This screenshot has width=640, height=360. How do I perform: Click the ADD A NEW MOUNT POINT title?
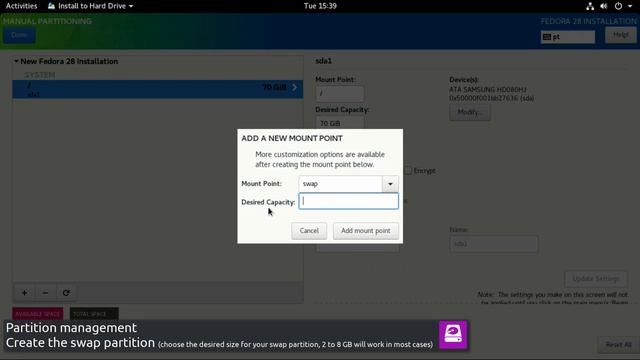click(292, 139)
